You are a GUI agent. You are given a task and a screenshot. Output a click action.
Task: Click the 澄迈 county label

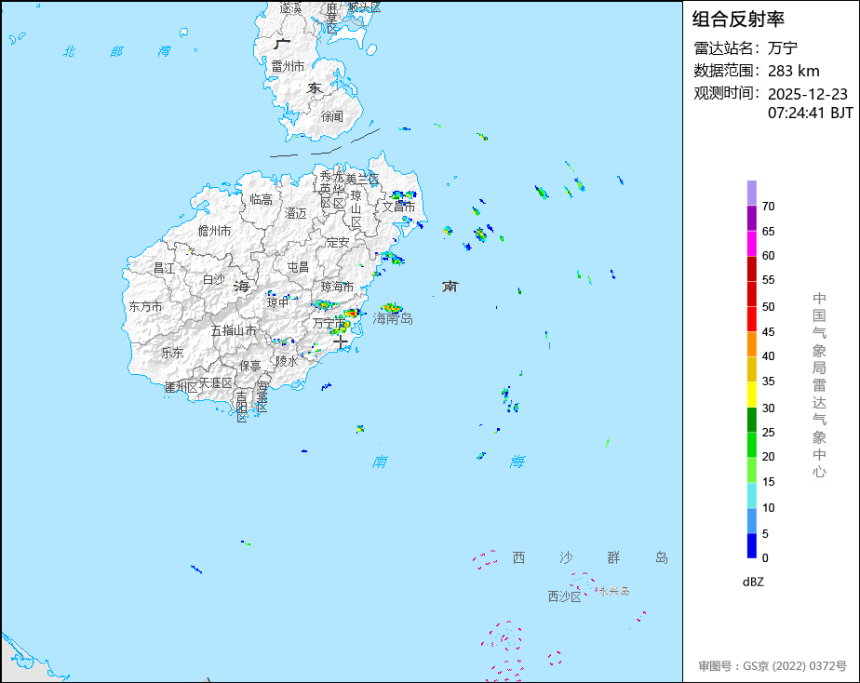click(295, 213)
